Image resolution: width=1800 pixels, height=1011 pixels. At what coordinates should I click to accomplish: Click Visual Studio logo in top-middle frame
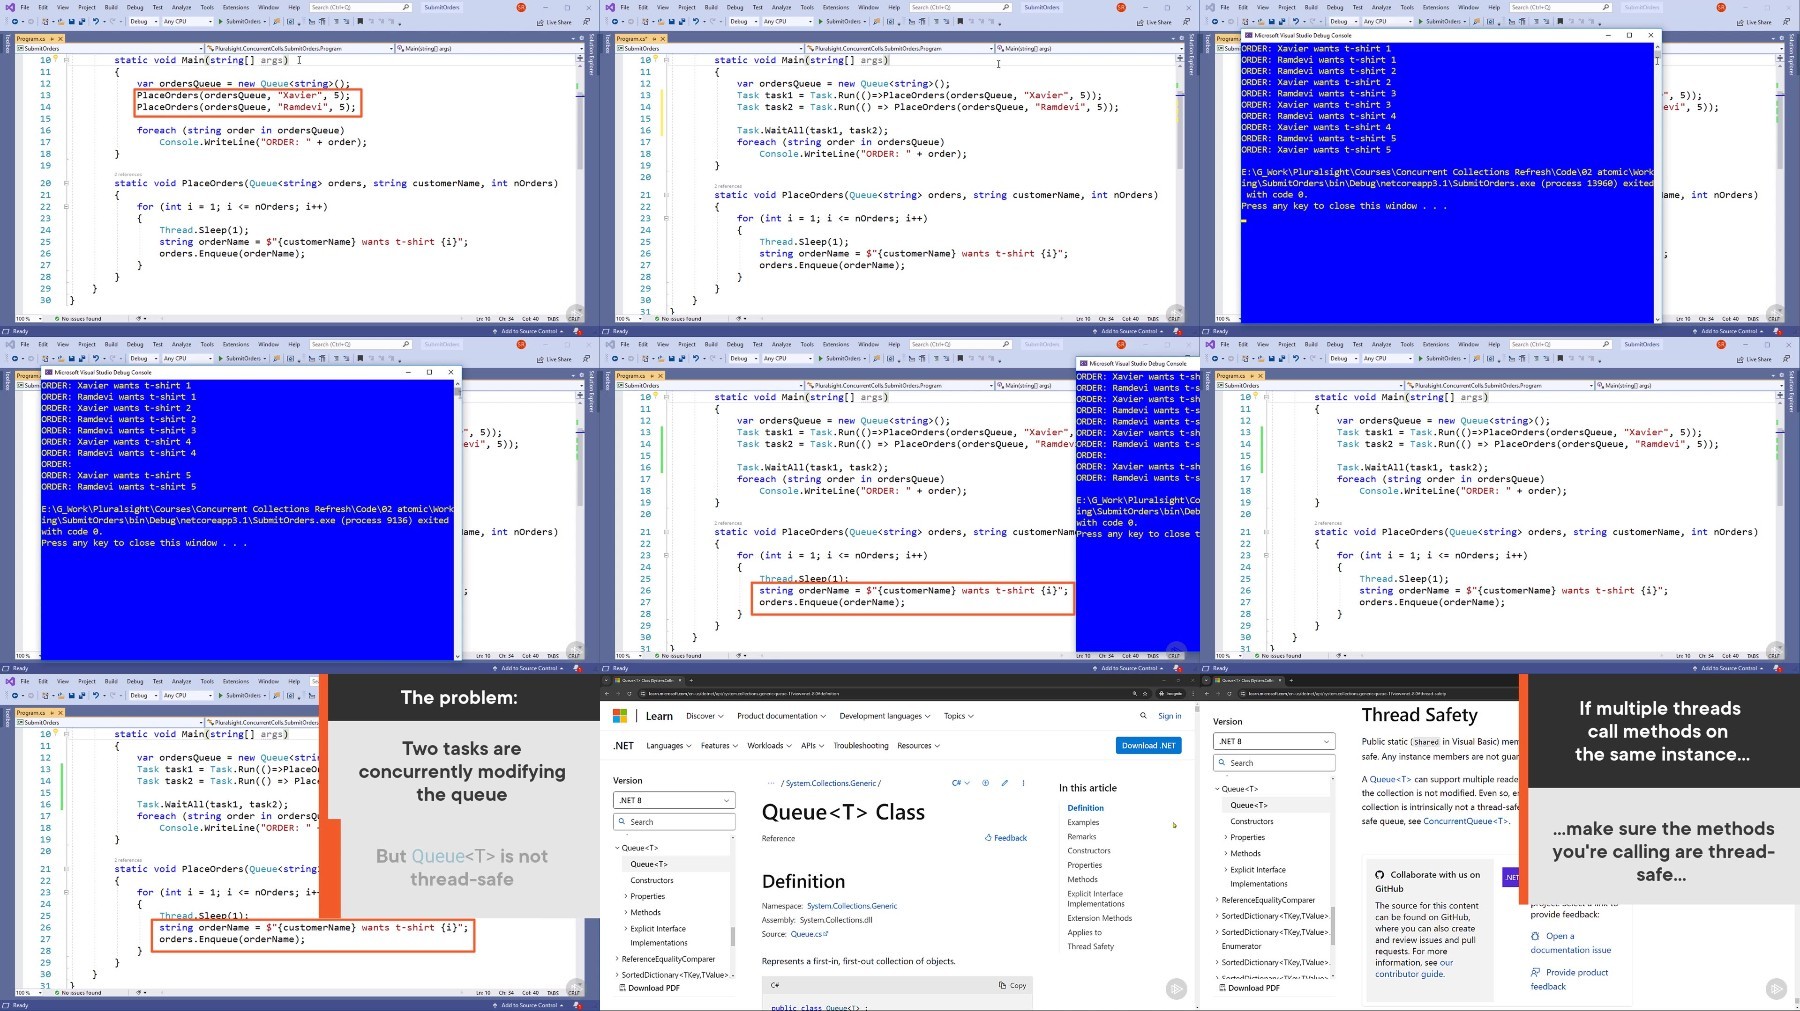pos(610,7)
